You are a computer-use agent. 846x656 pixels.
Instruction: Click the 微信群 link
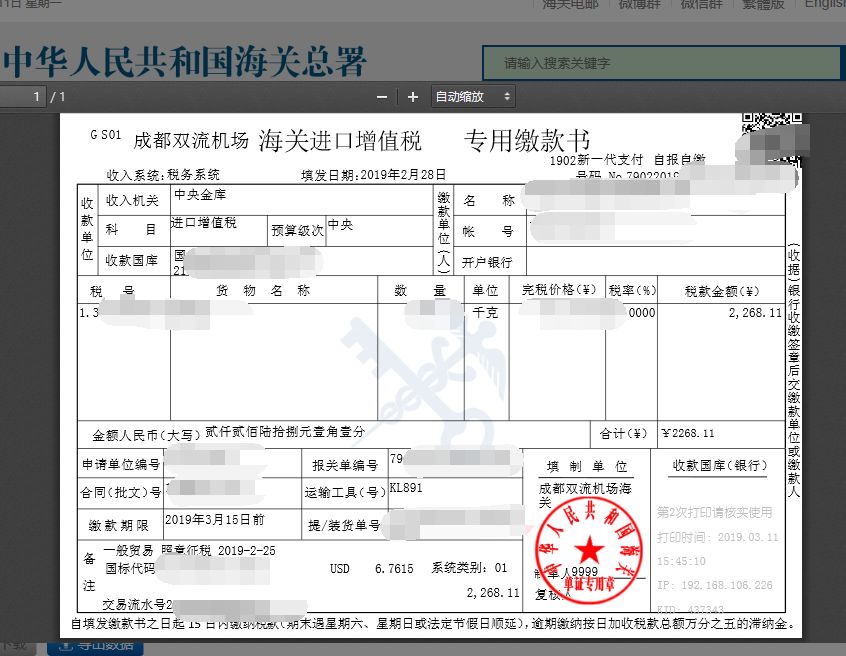point(701,5)
